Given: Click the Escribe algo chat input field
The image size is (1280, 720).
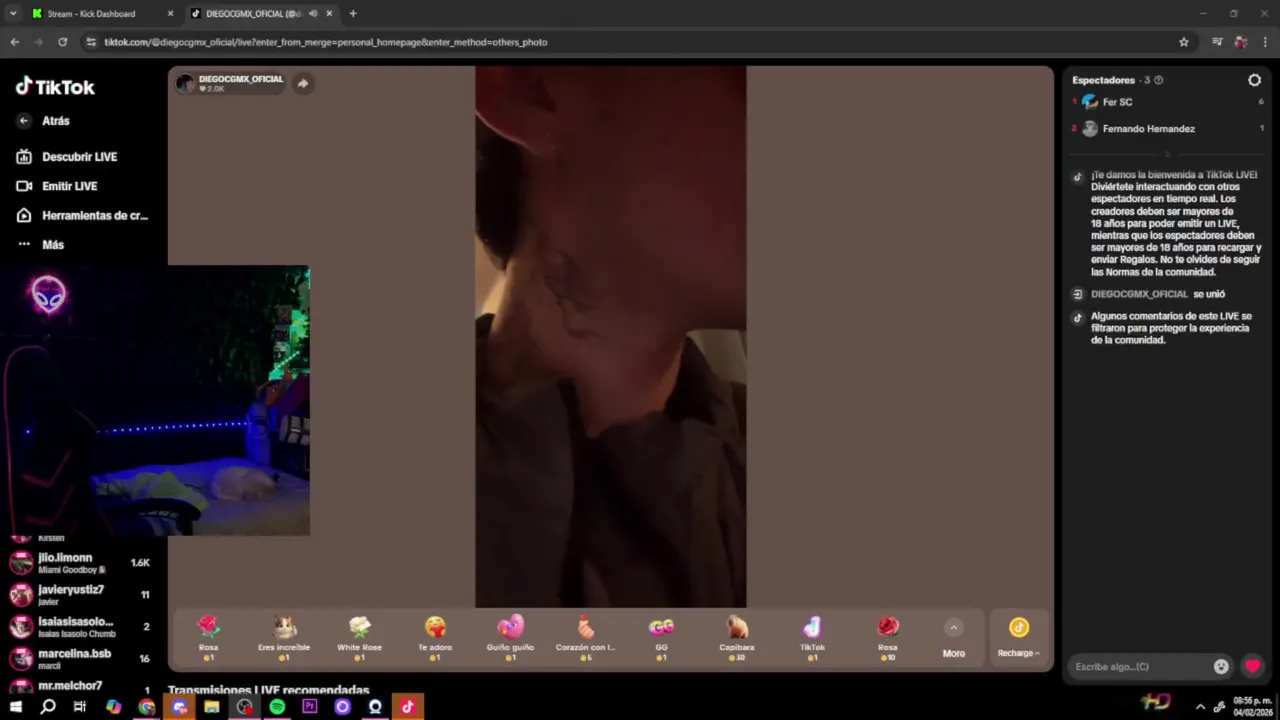Looking at the screenshot, I should tap(1138, 666).
